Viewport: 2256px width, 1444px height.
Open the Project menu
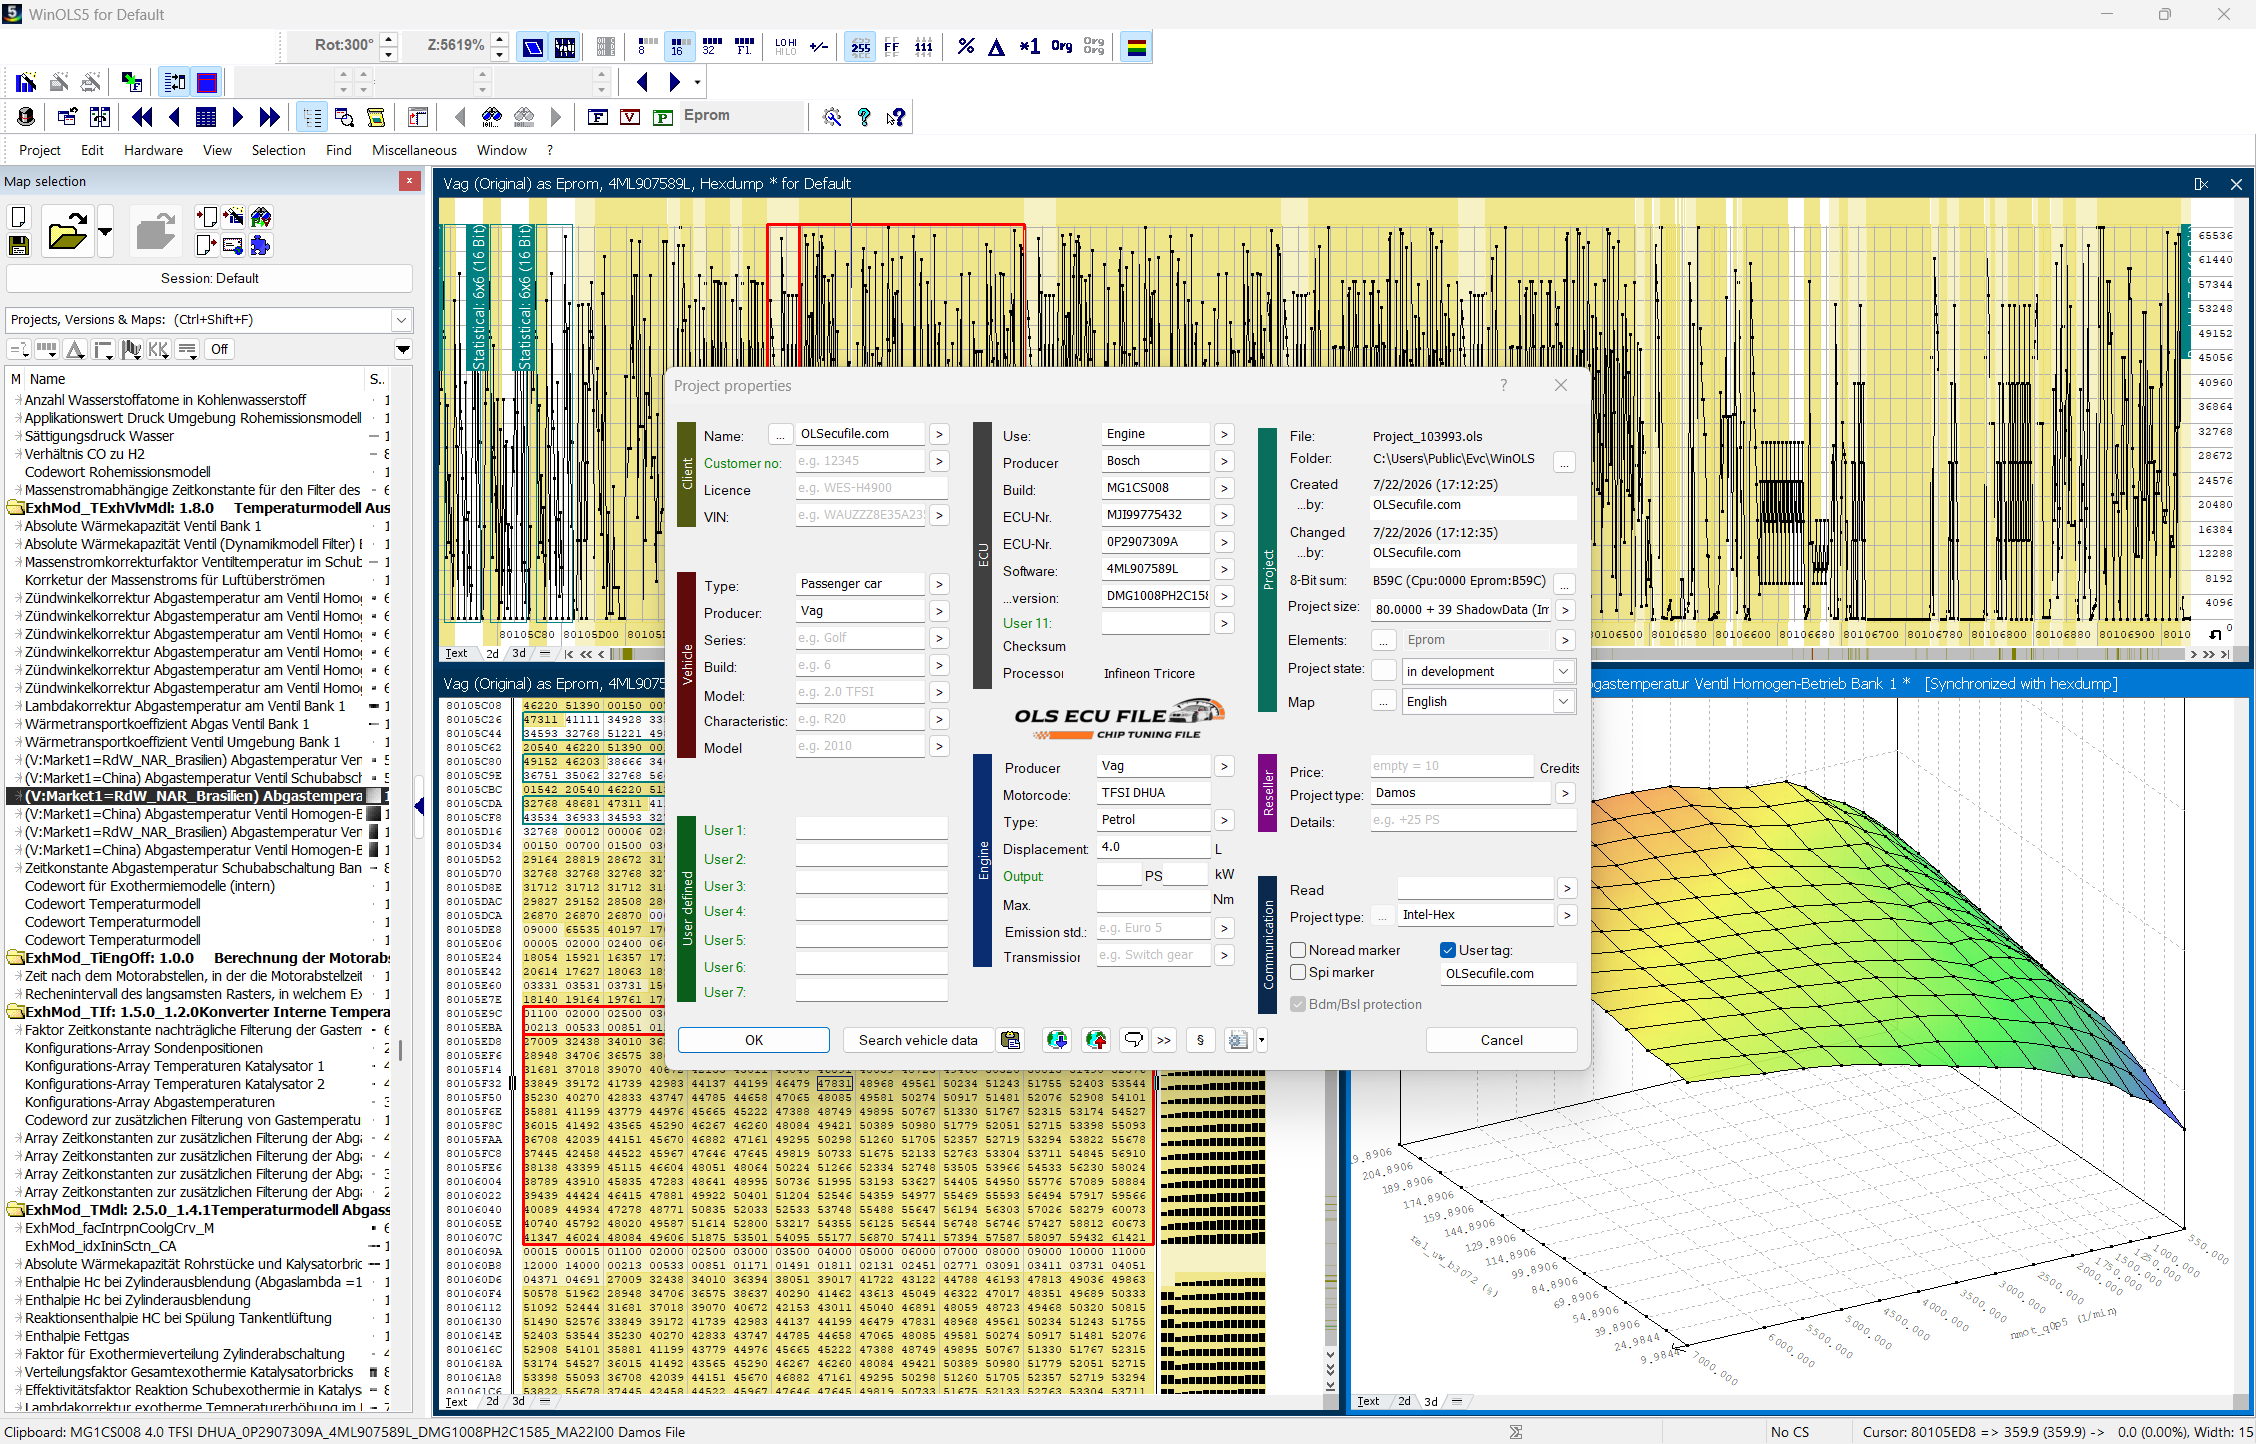40,150
